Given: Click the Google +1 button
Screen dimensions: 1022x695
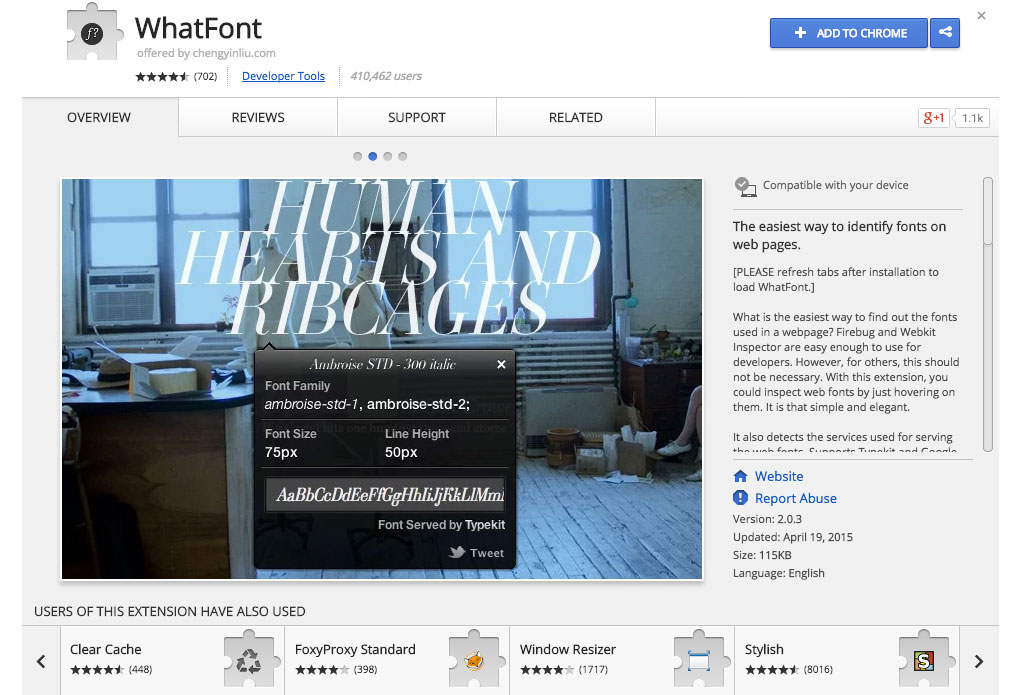Looking at the screenshot, I should tap(933, 117).
